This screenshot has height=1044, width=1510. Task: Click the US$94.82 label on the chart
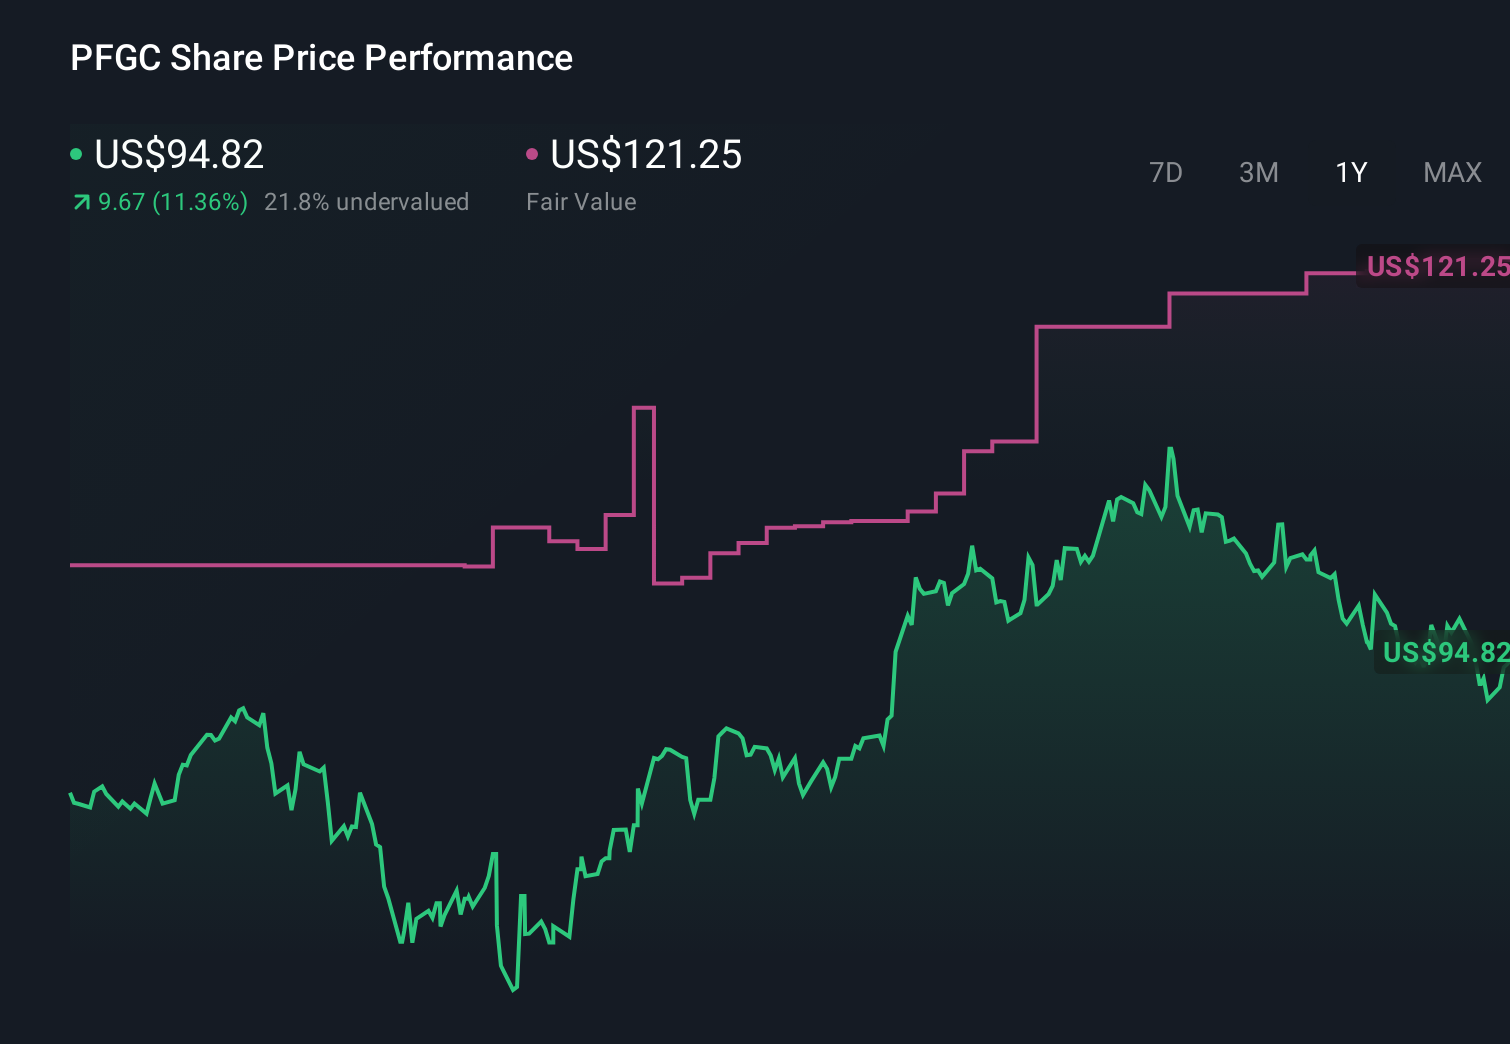(1443, 654)
